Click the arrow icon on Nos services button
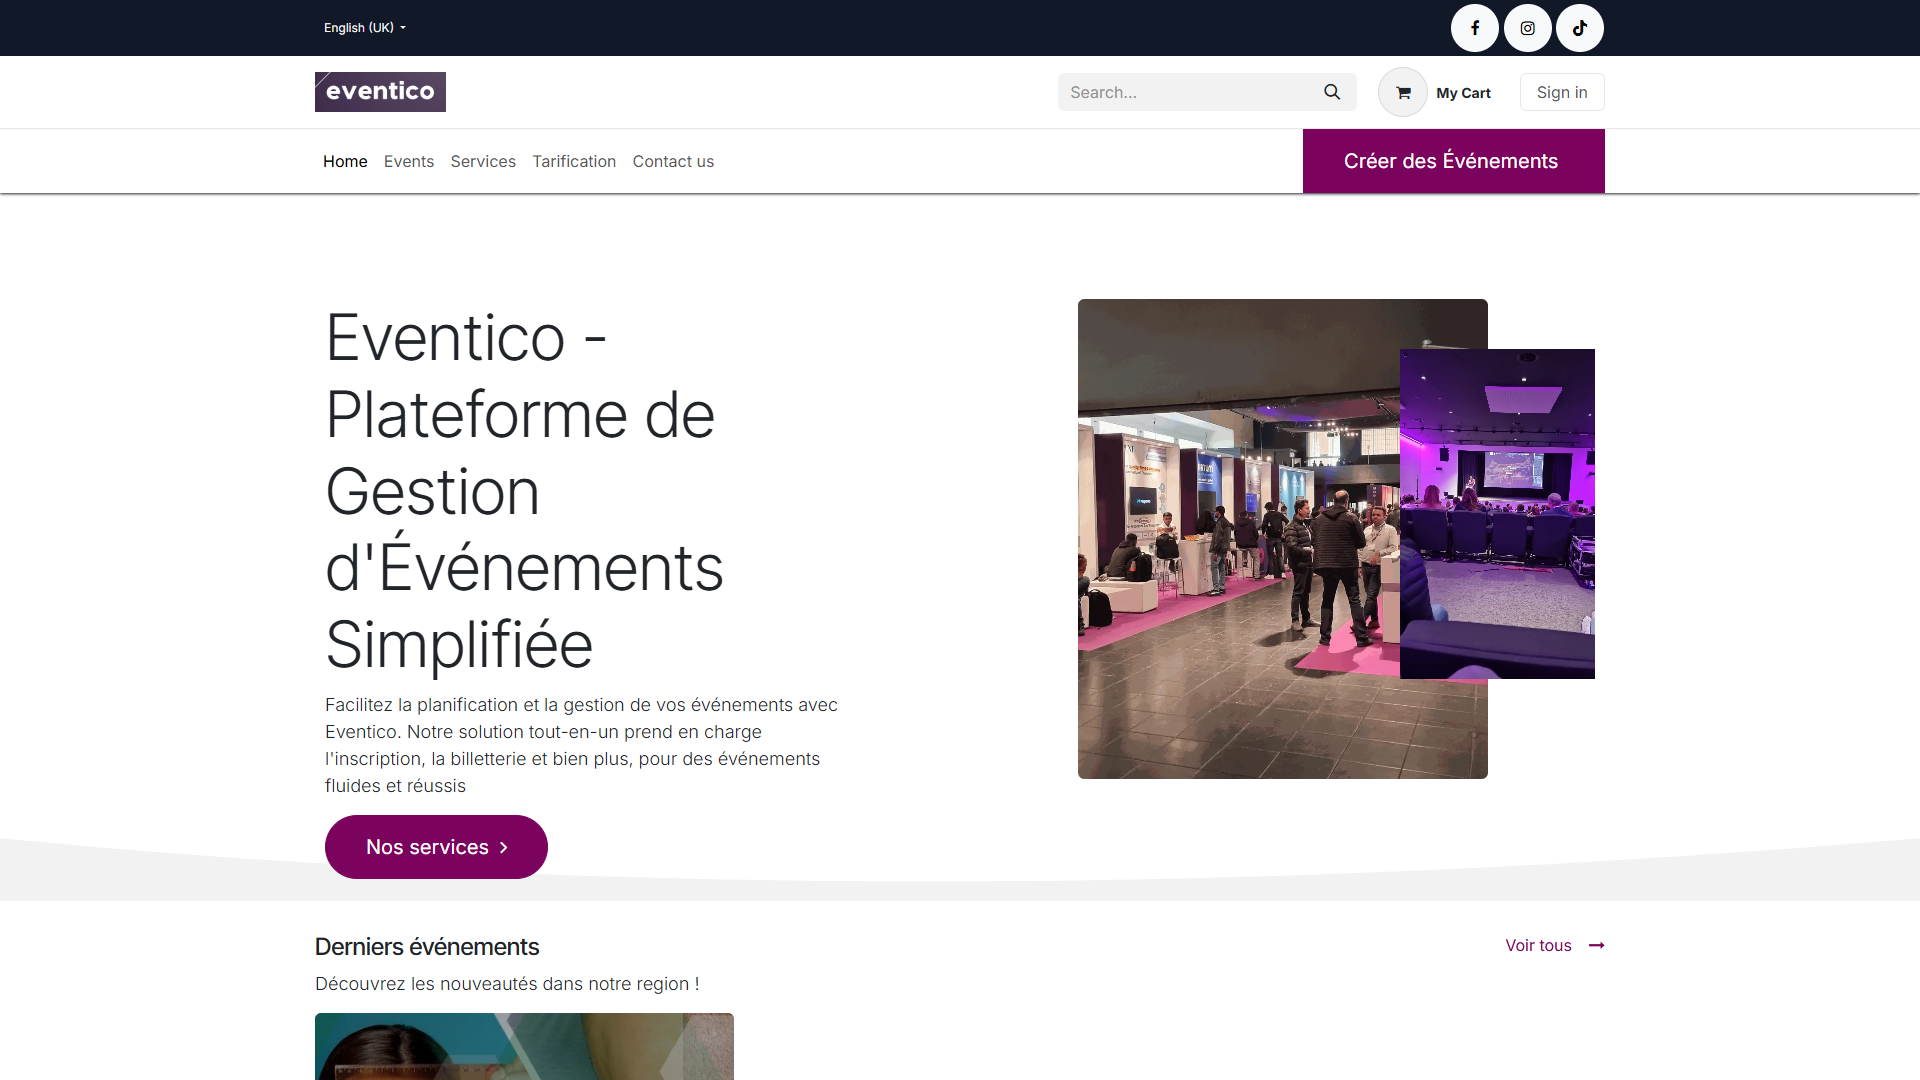 click(x=505, y=845)
